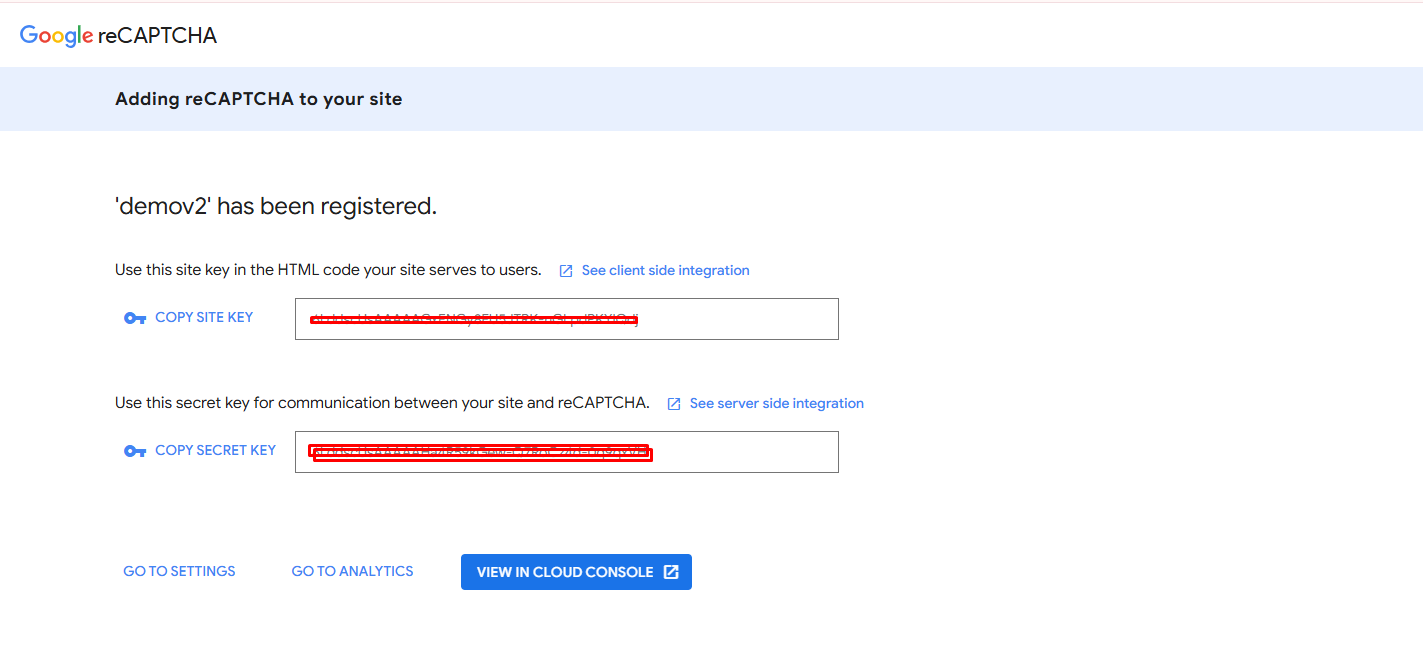Click the reCAPTCHA wordmark in the header

click(x=157, y=36)
